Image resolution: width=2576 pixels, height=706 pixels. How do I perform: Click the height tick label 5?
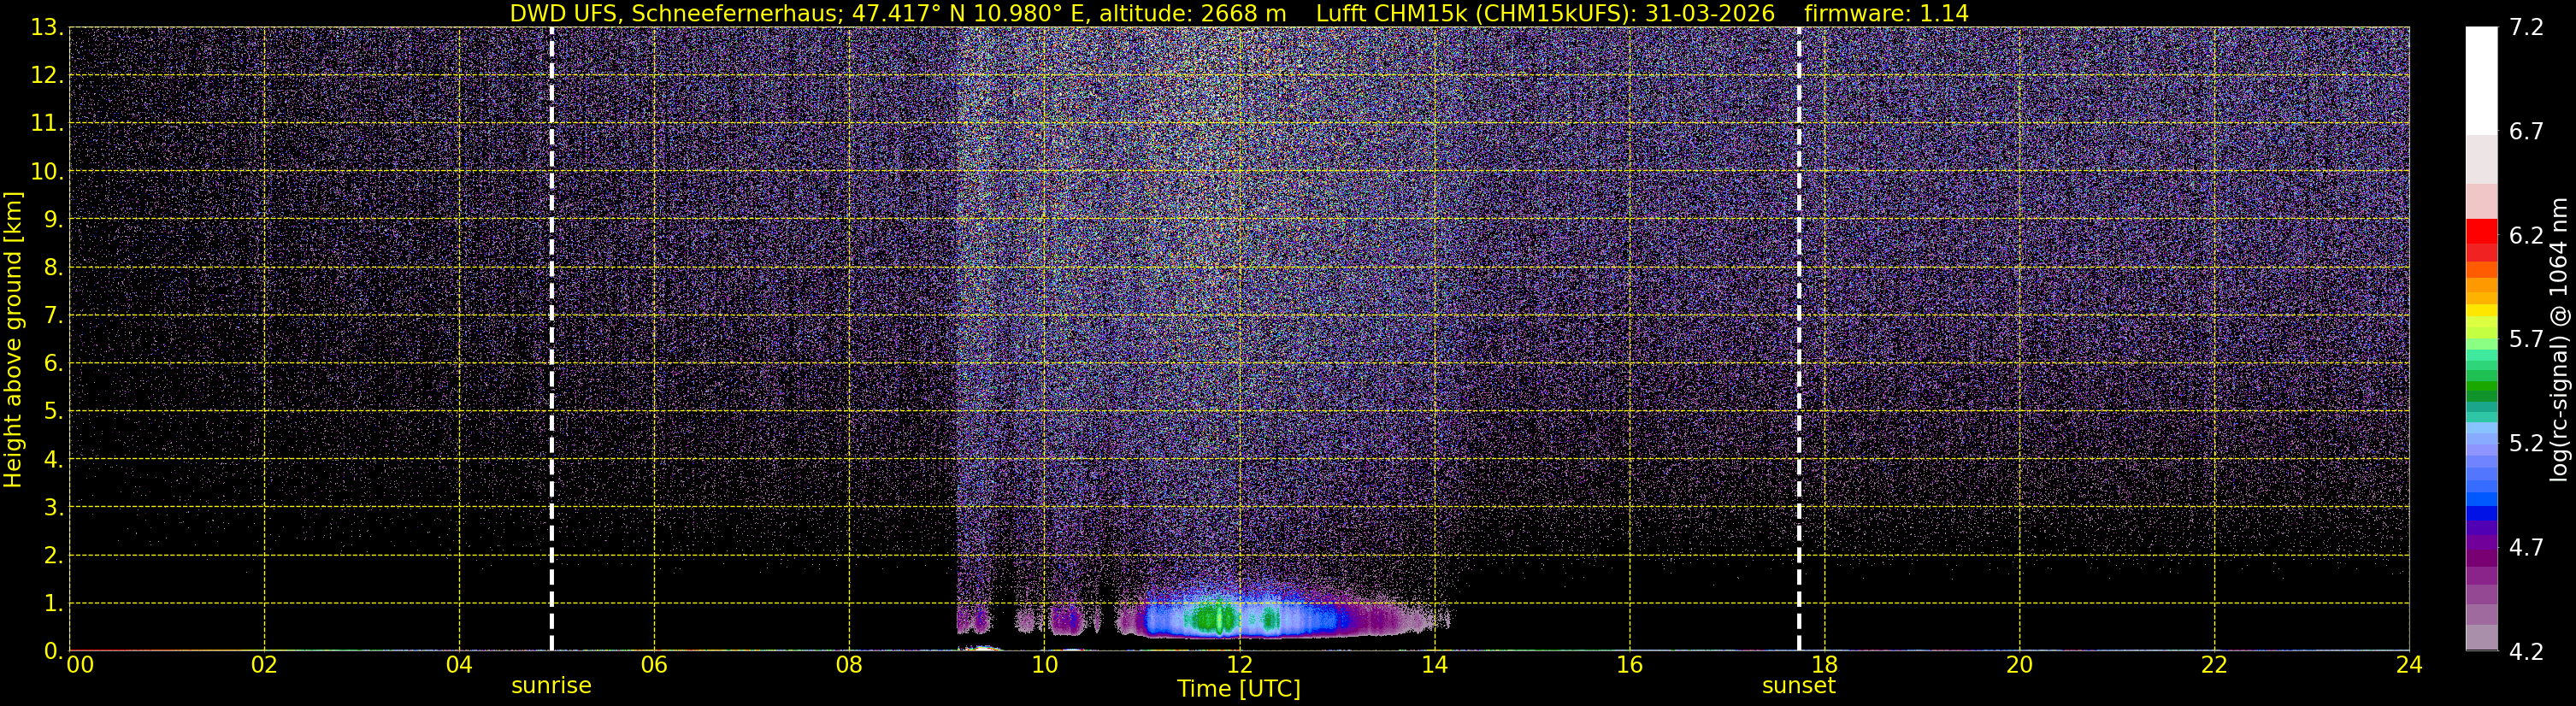click(x=52, y=412)
